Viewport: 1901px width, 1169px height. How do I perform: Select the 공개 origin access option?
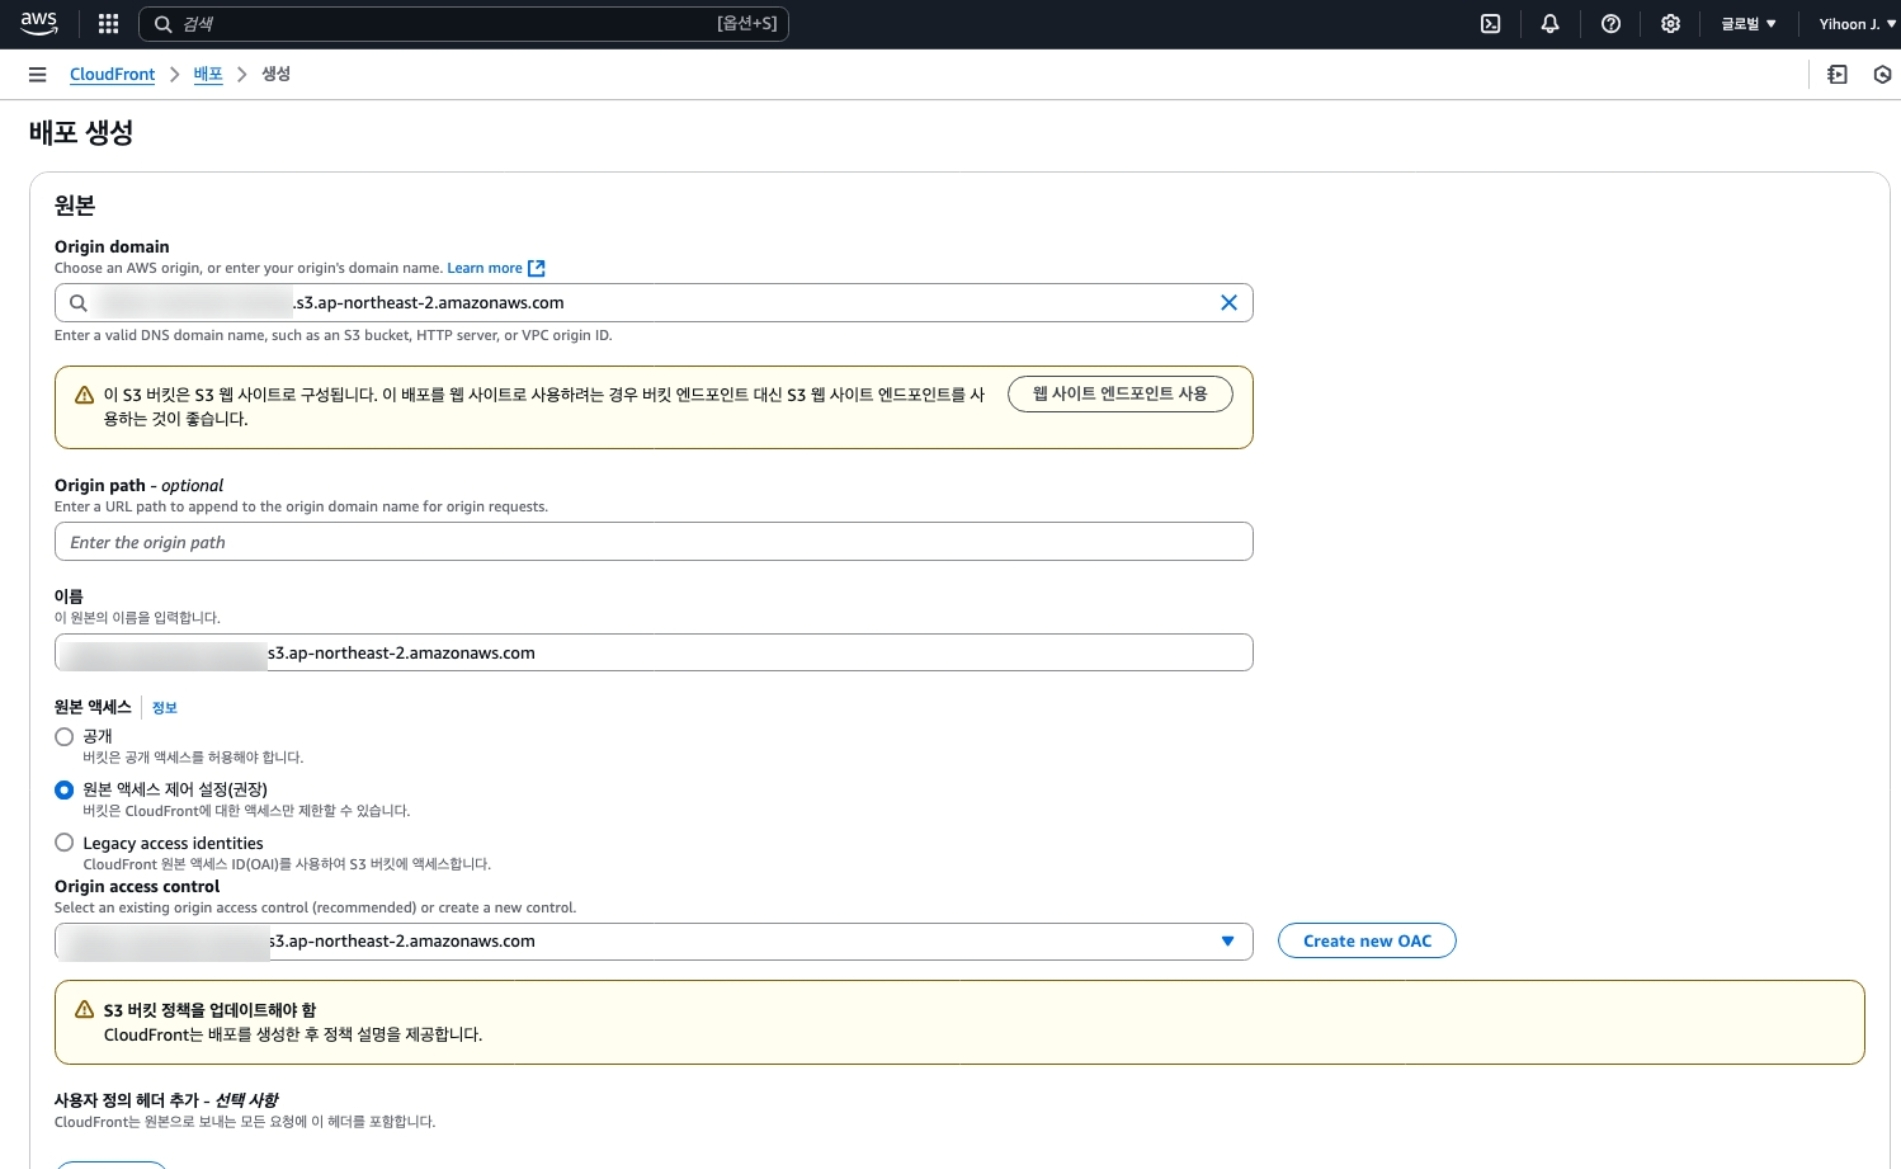[64, 737]
